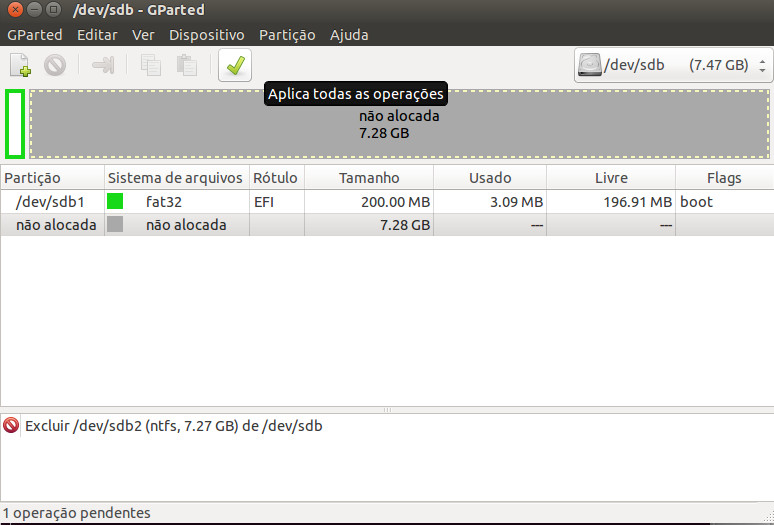
Task: Click the pane divider handle above operations list
Action: pyautogui.click(x=387, y=410)
